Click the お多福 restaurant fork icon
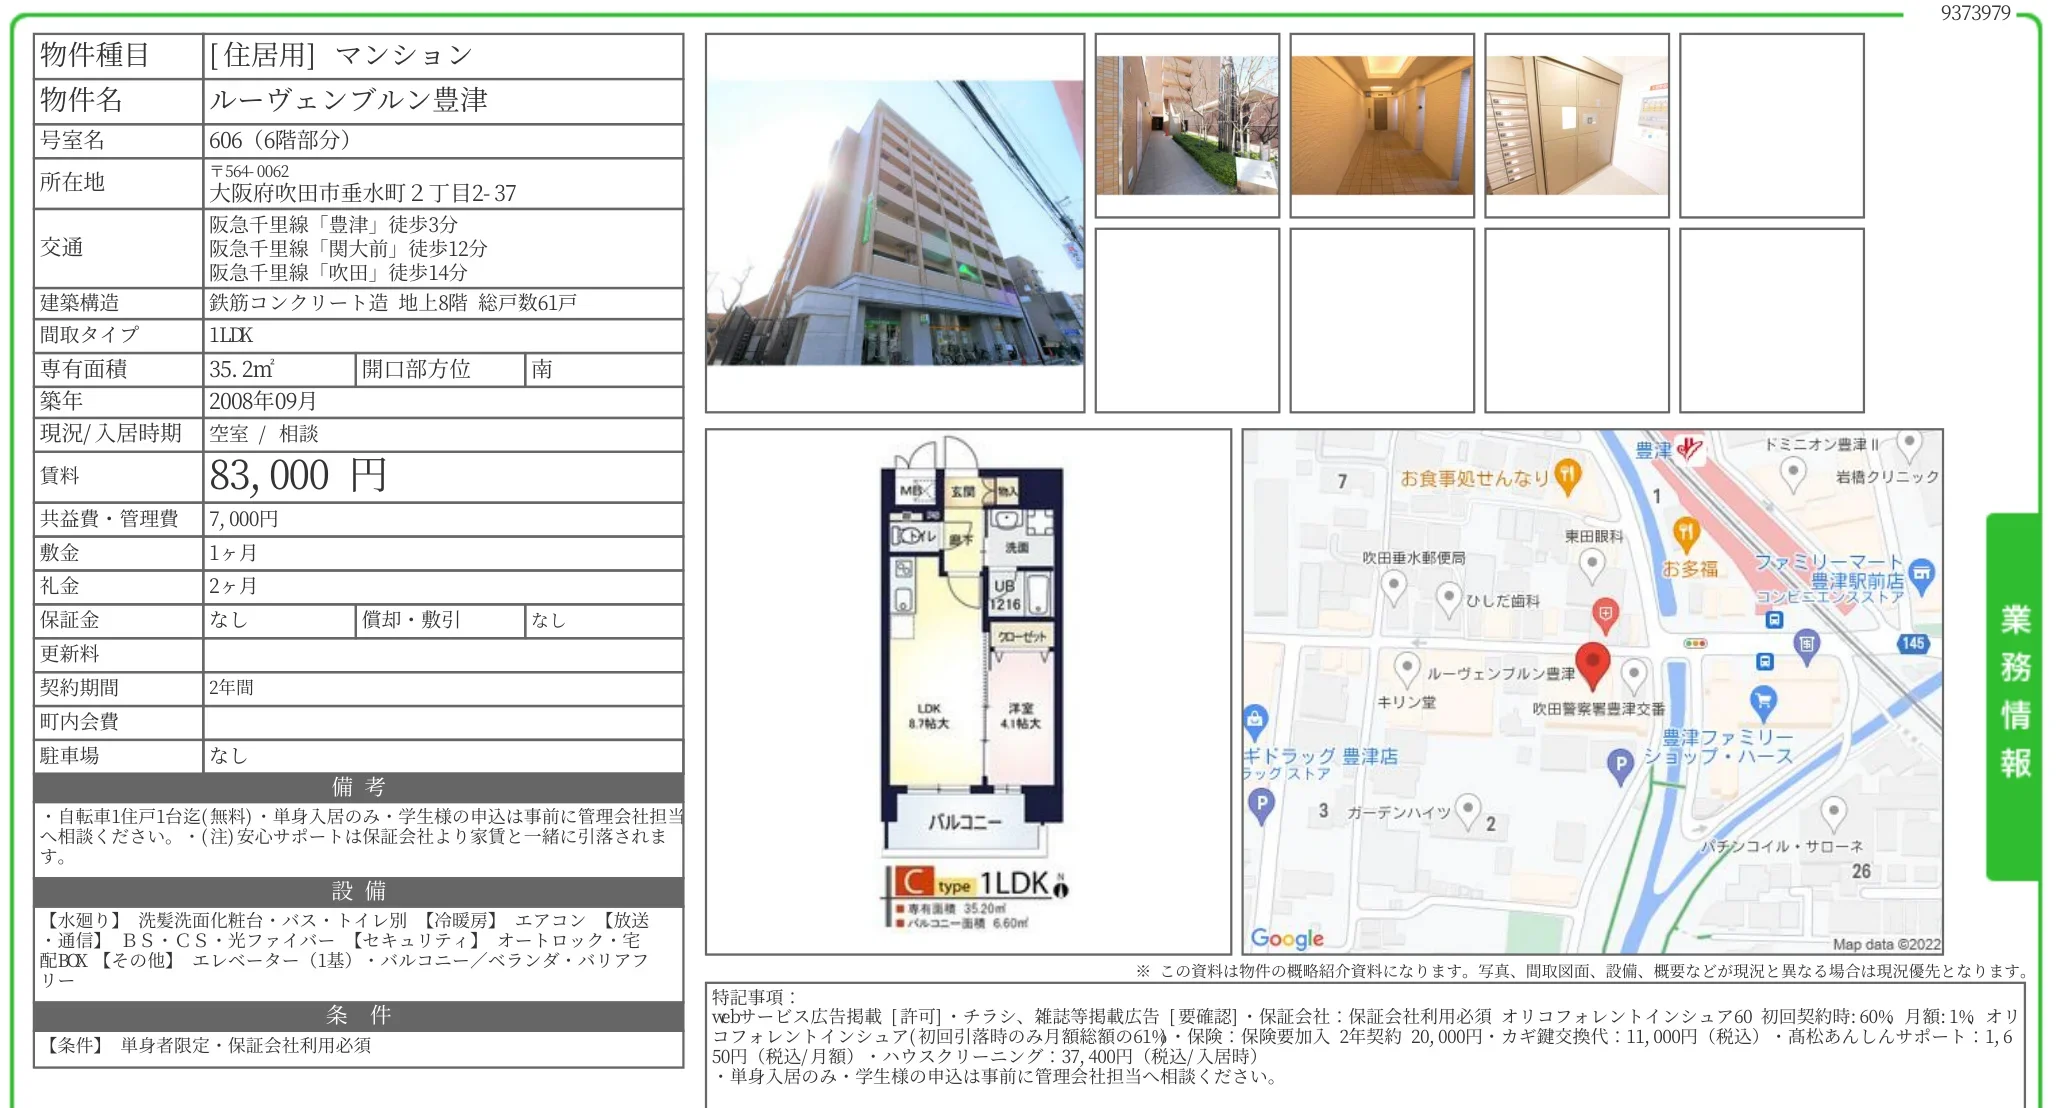The width and height of the screenshot is (2056, 1108). [x=1686, y=533]
